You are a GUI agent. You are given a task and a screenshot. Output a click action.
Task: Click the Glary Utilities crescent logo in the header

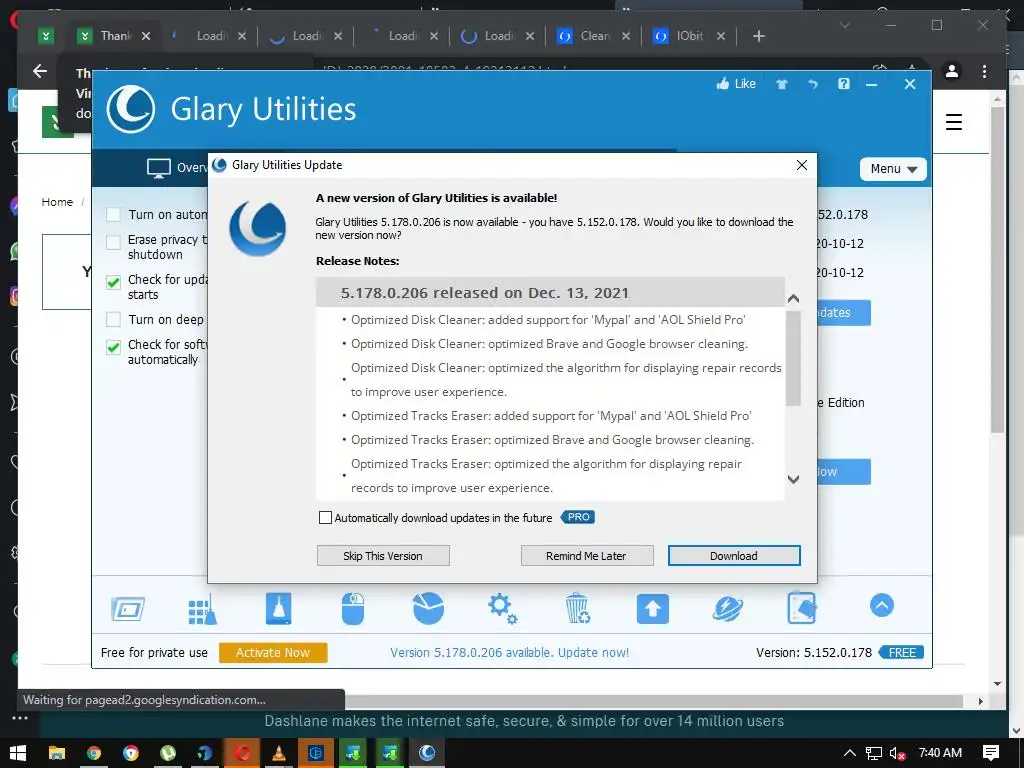[131, 110]
